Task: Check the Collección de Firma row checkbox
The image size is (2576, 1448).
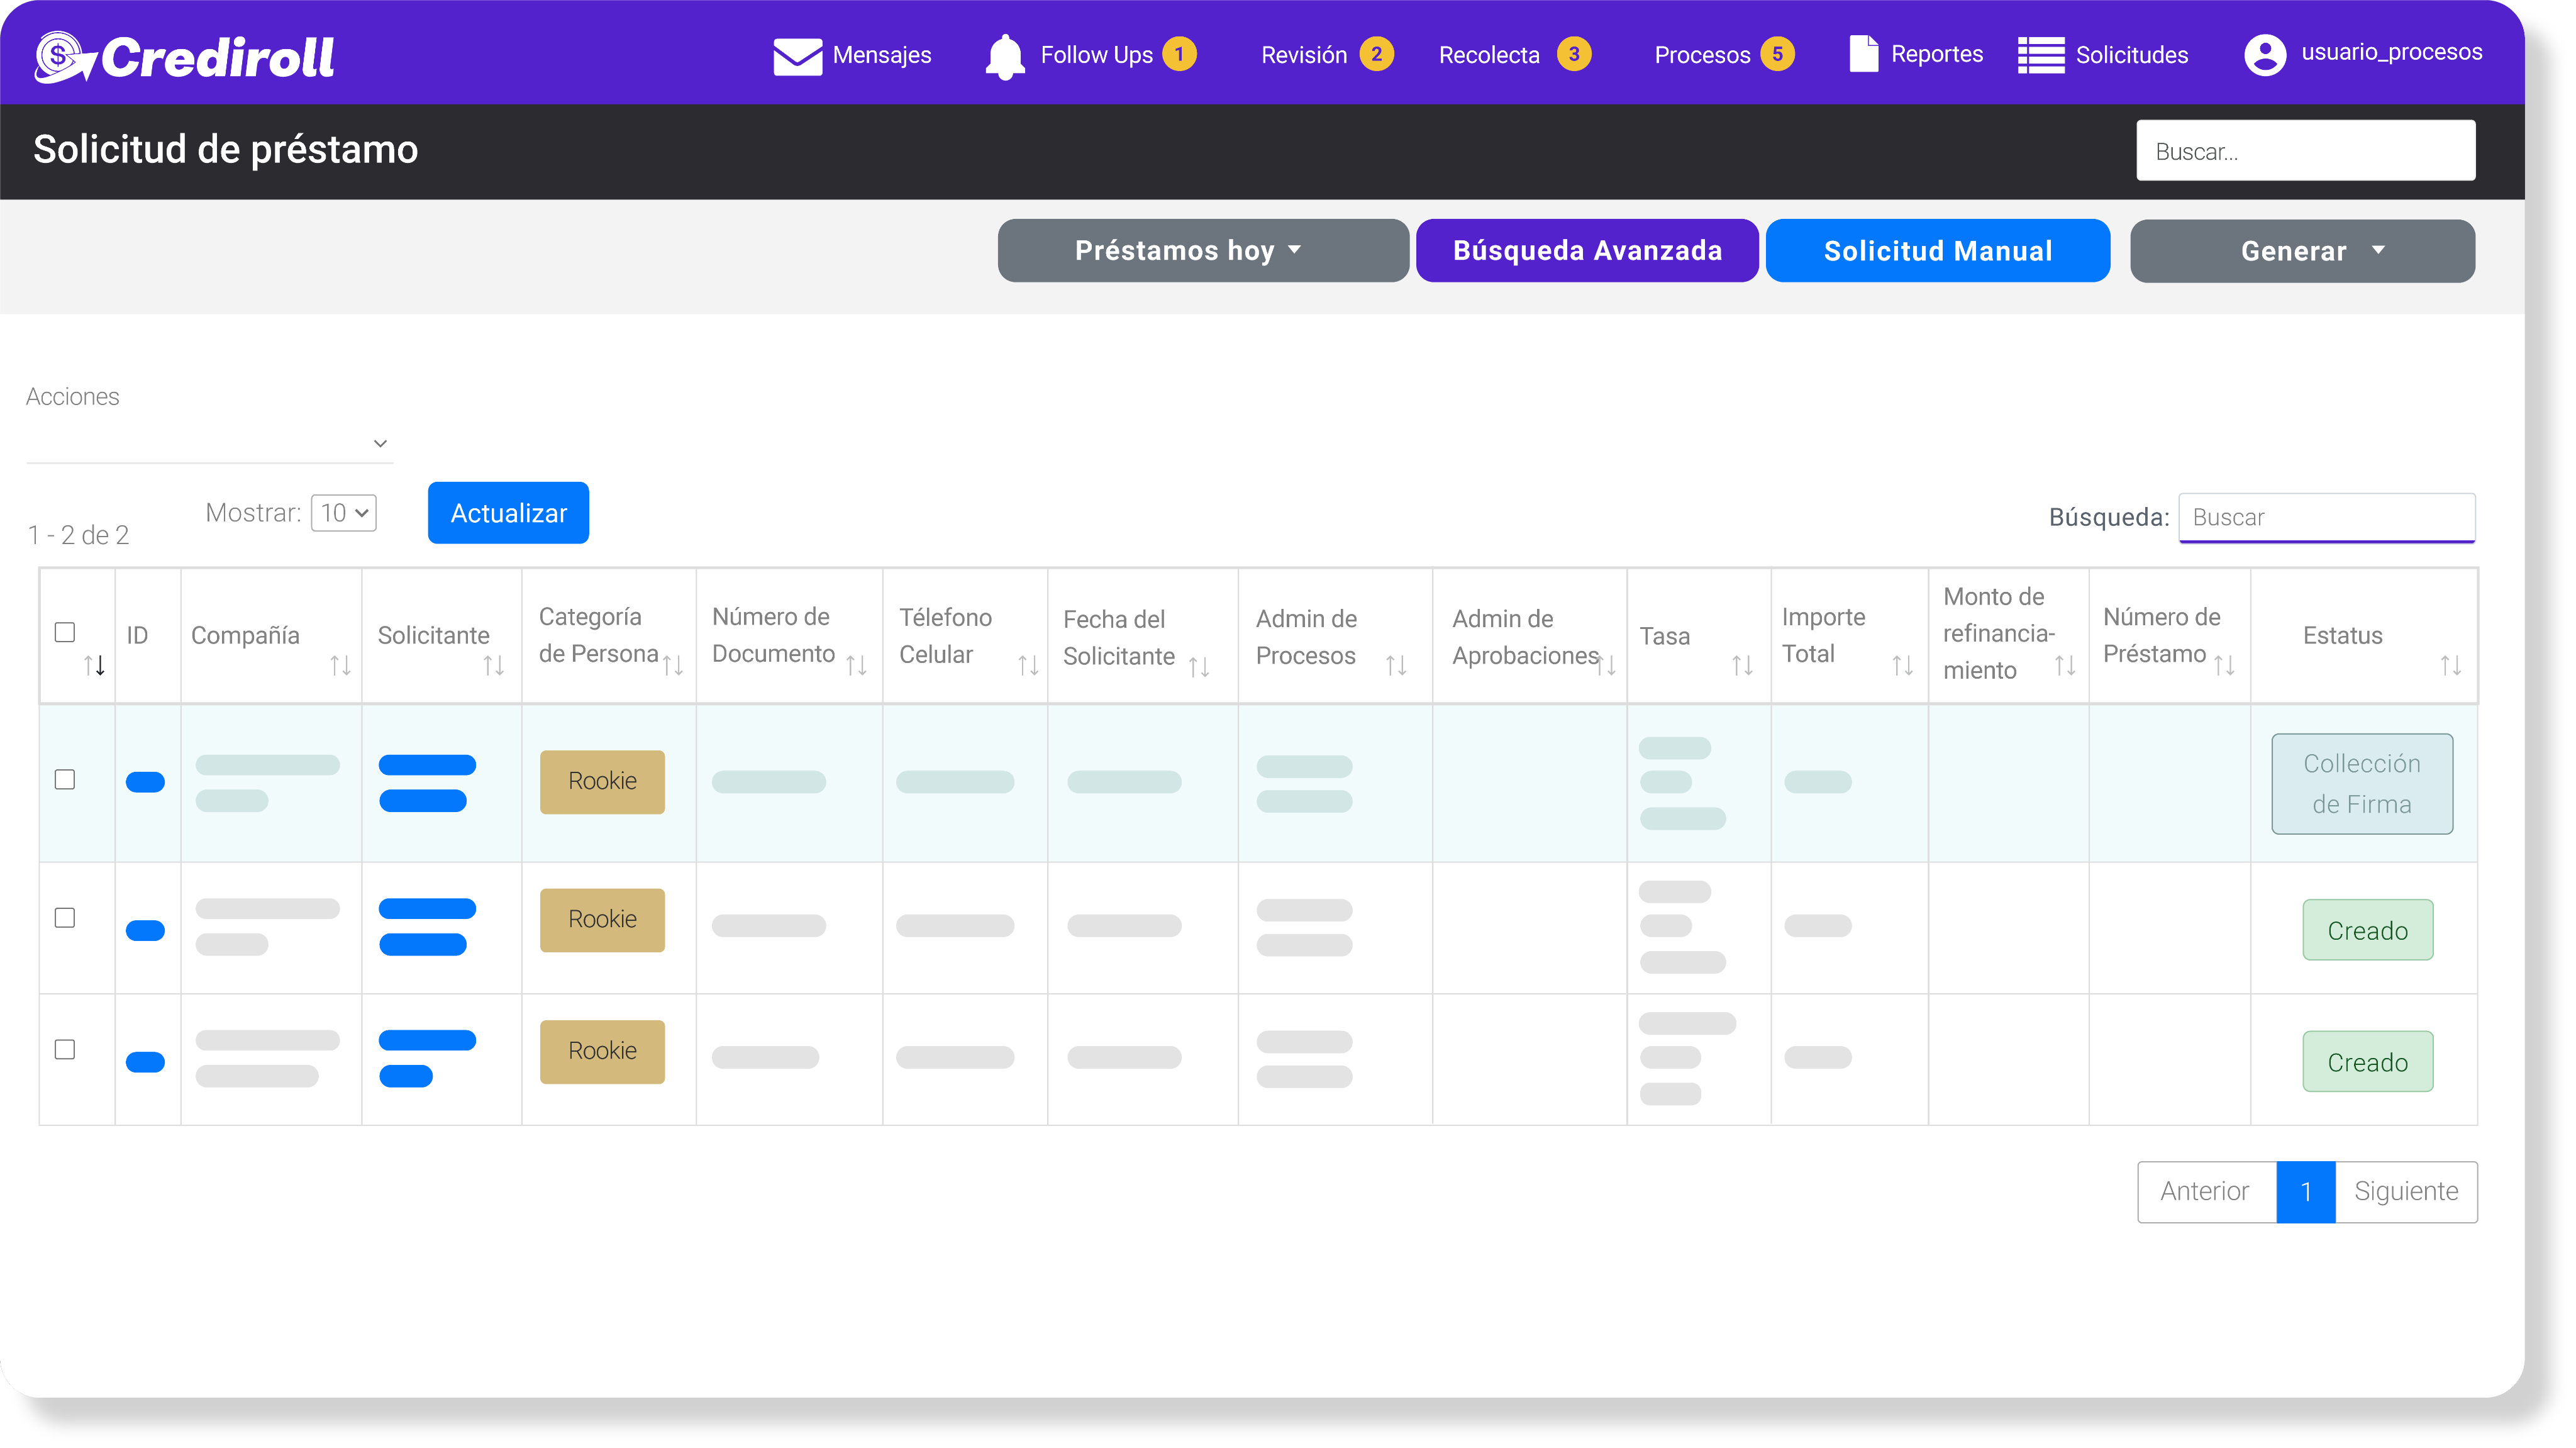Action: [65, 780]
